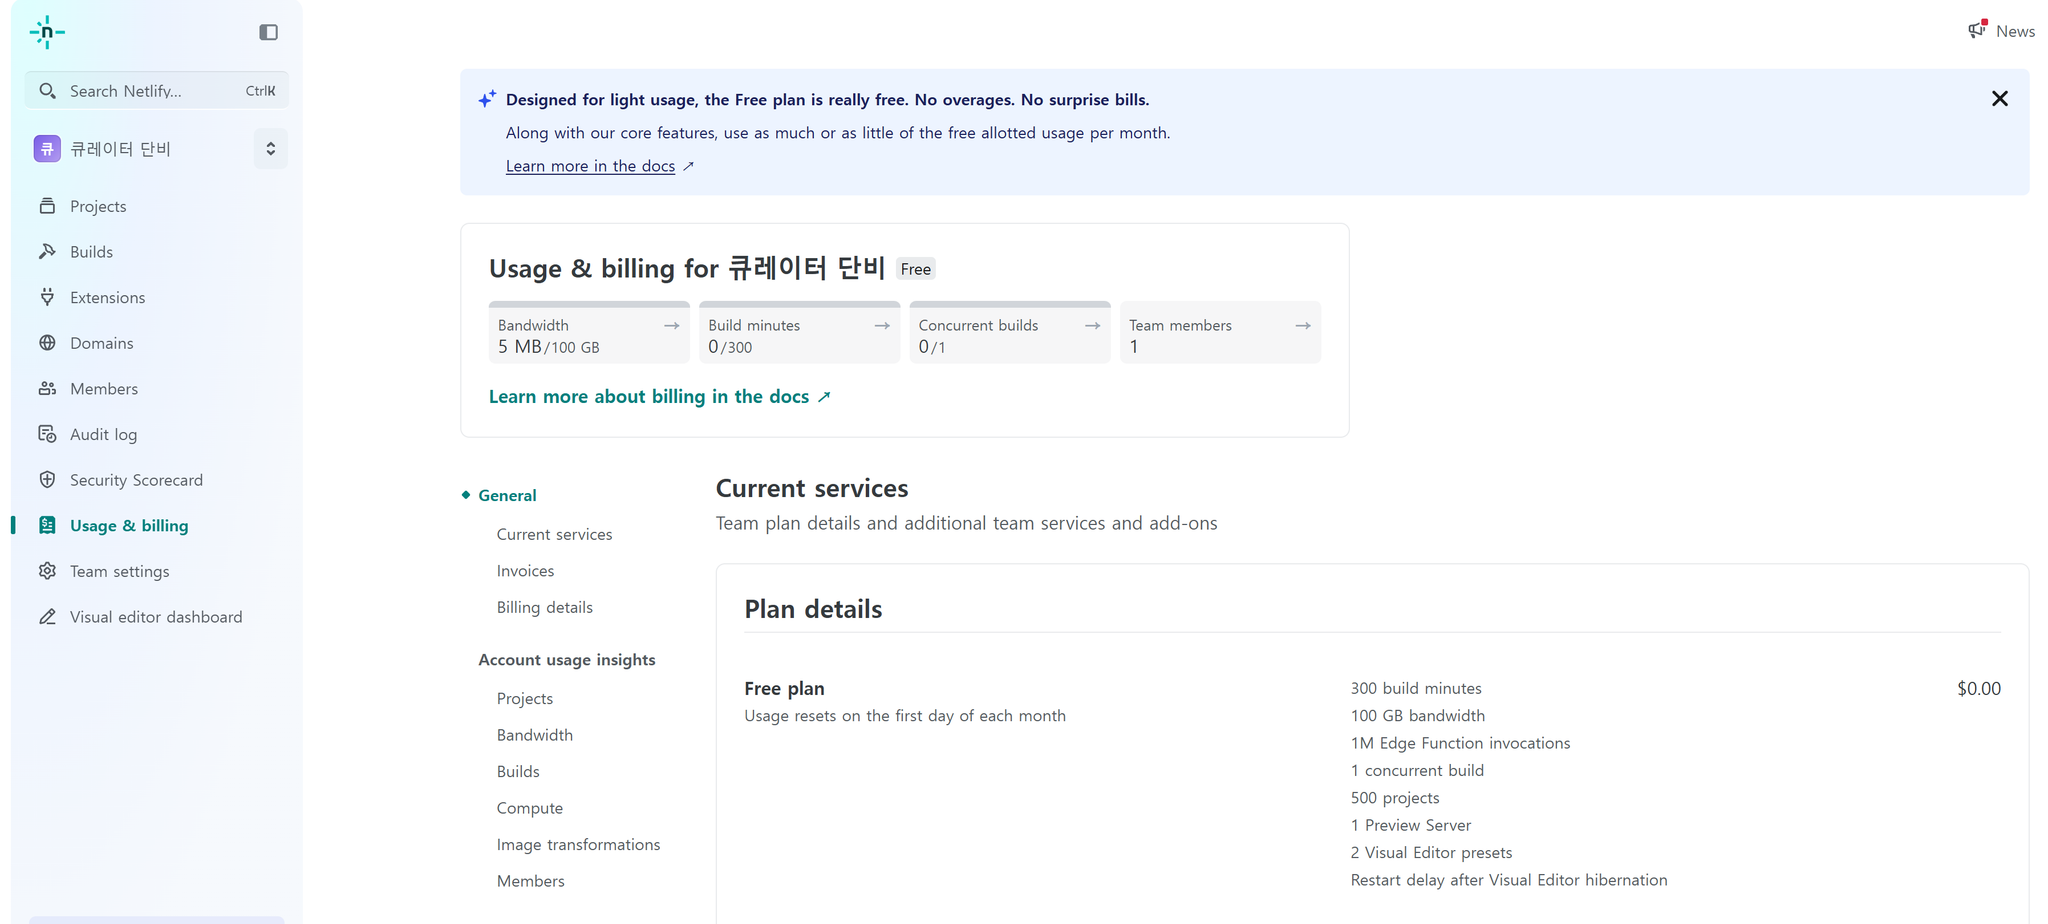Open Visual editor dashboard
Image resolution: width=2048 pixels, height=924 pixels.
[x=156, y=617]
